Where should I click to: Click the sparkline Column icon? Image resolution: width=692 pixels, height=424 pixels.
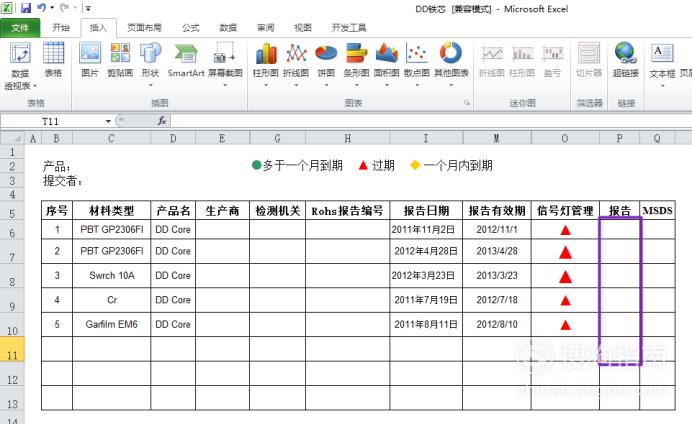tap(522, 54)
